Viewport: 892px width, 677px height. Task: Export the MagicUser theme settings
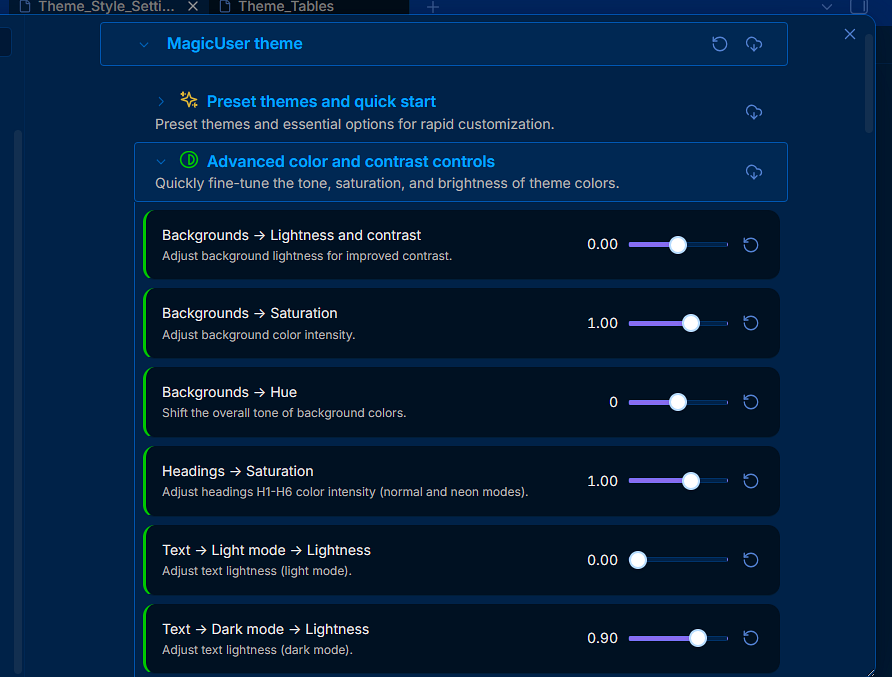tap(754, 44)
